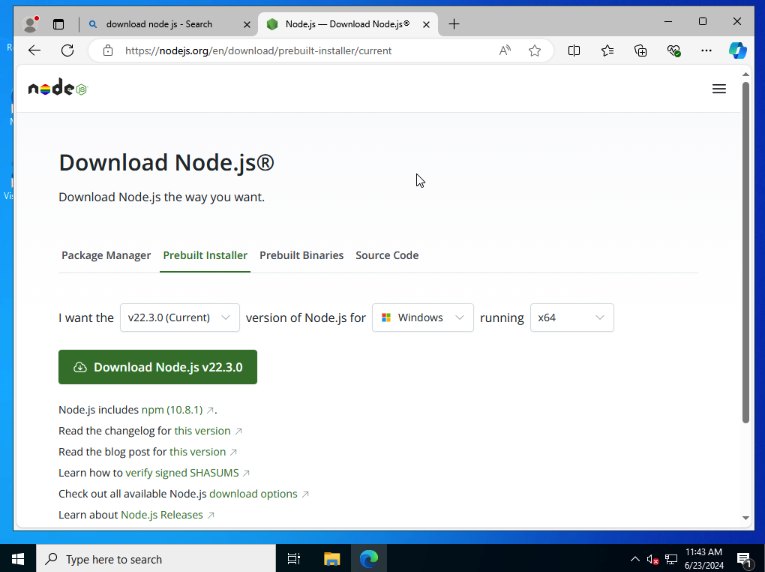The height and width of the screenshot is (572, 765).
Task: Open split screen view
Action: 574,50
